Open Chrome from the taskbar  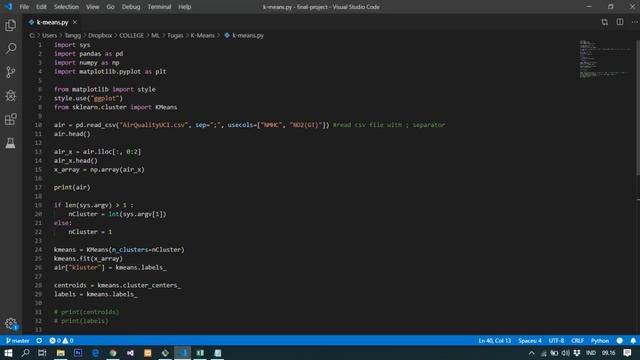[113, 353]
